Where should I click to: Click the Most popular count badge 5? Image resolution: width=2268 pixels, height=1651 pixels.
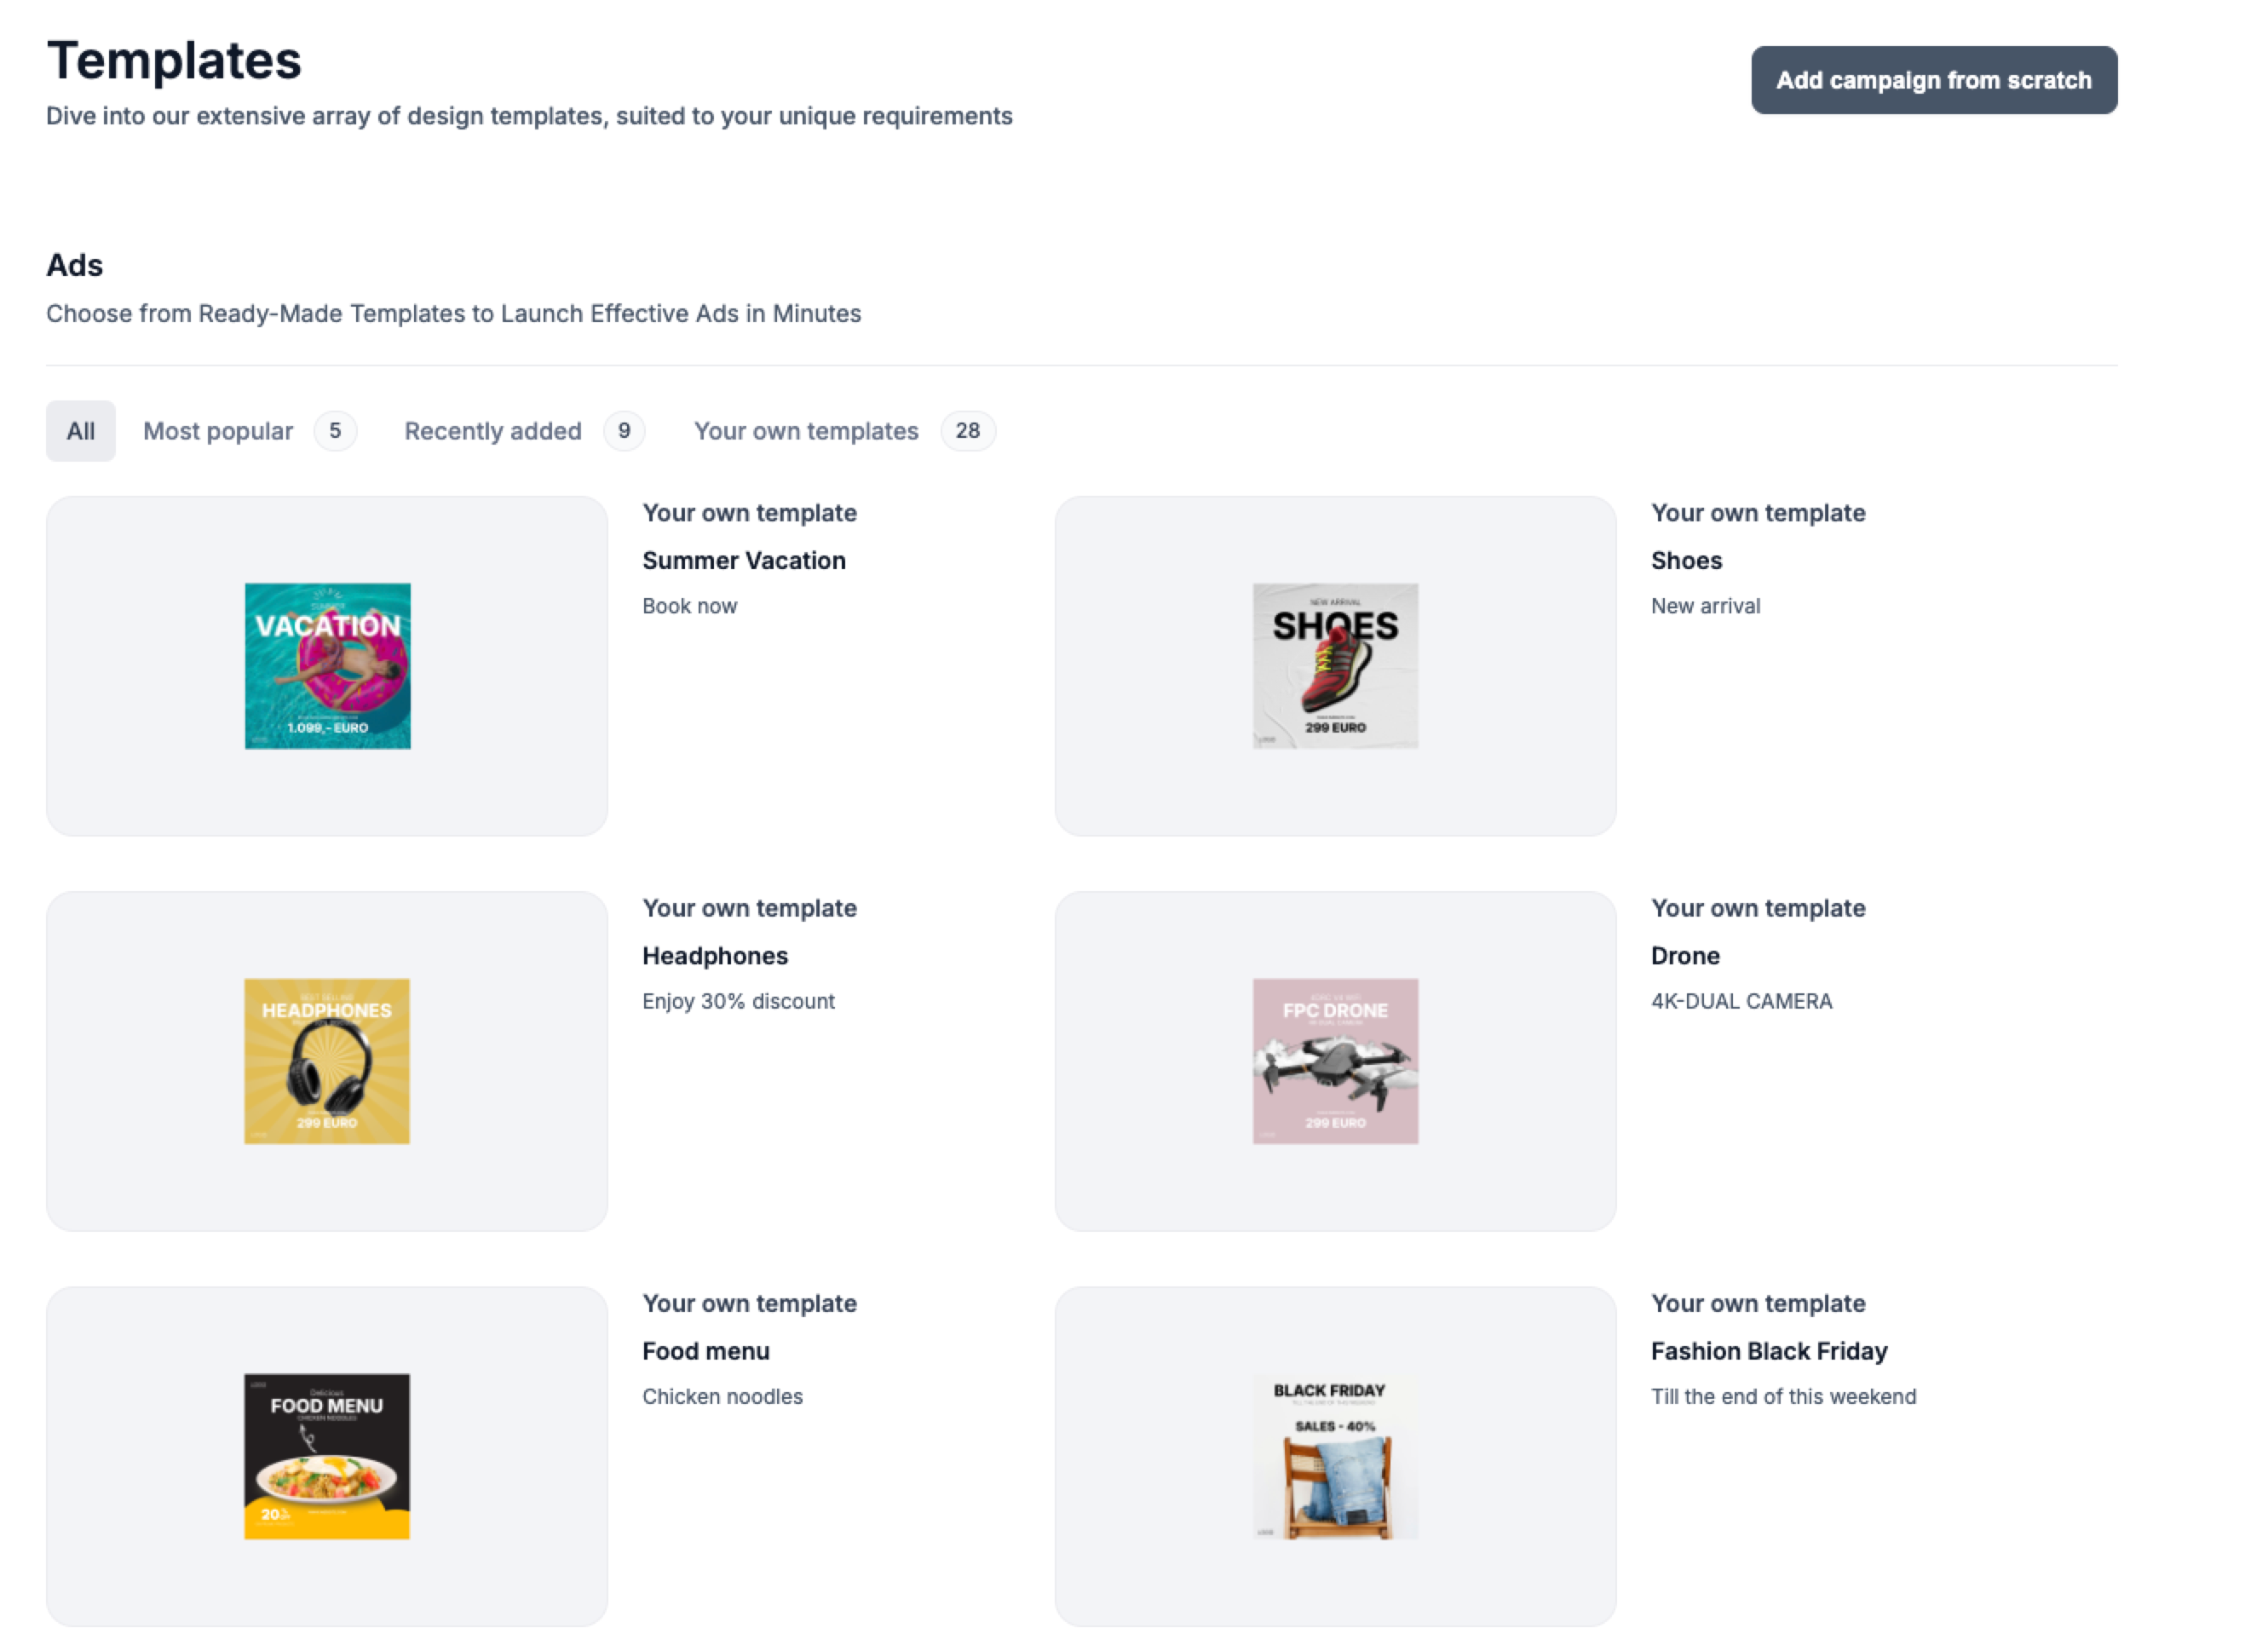click(335, 431)
